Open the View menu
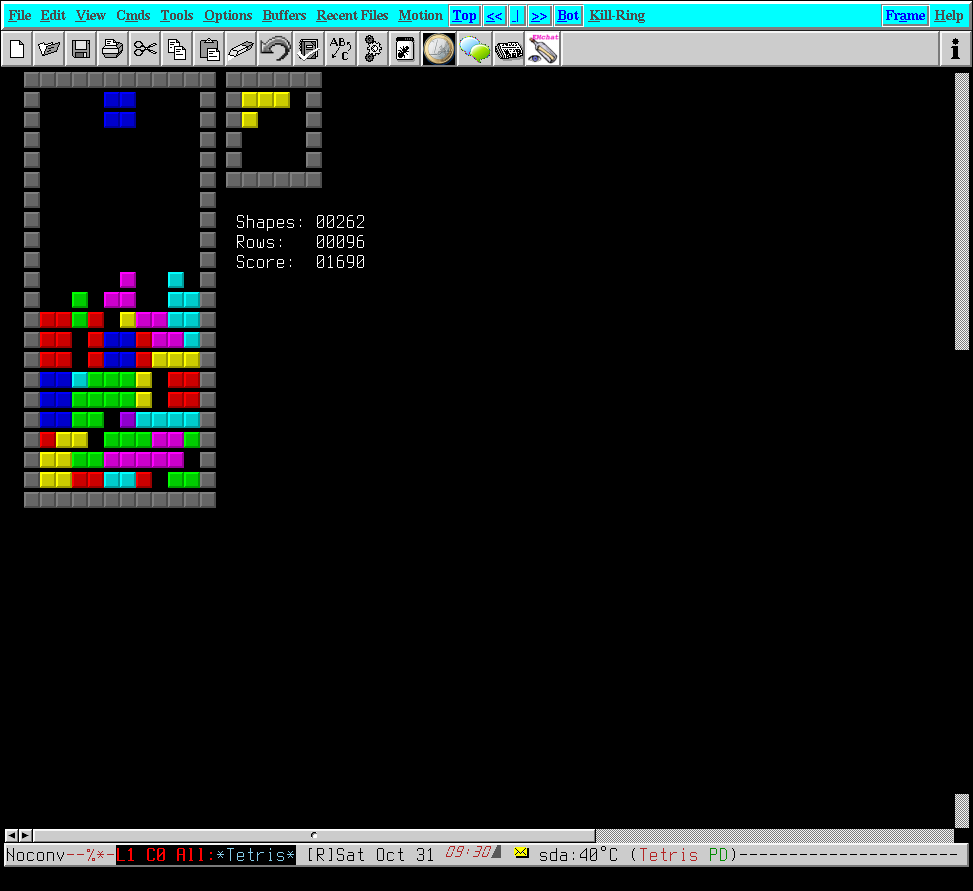 [x=91, y=16]
